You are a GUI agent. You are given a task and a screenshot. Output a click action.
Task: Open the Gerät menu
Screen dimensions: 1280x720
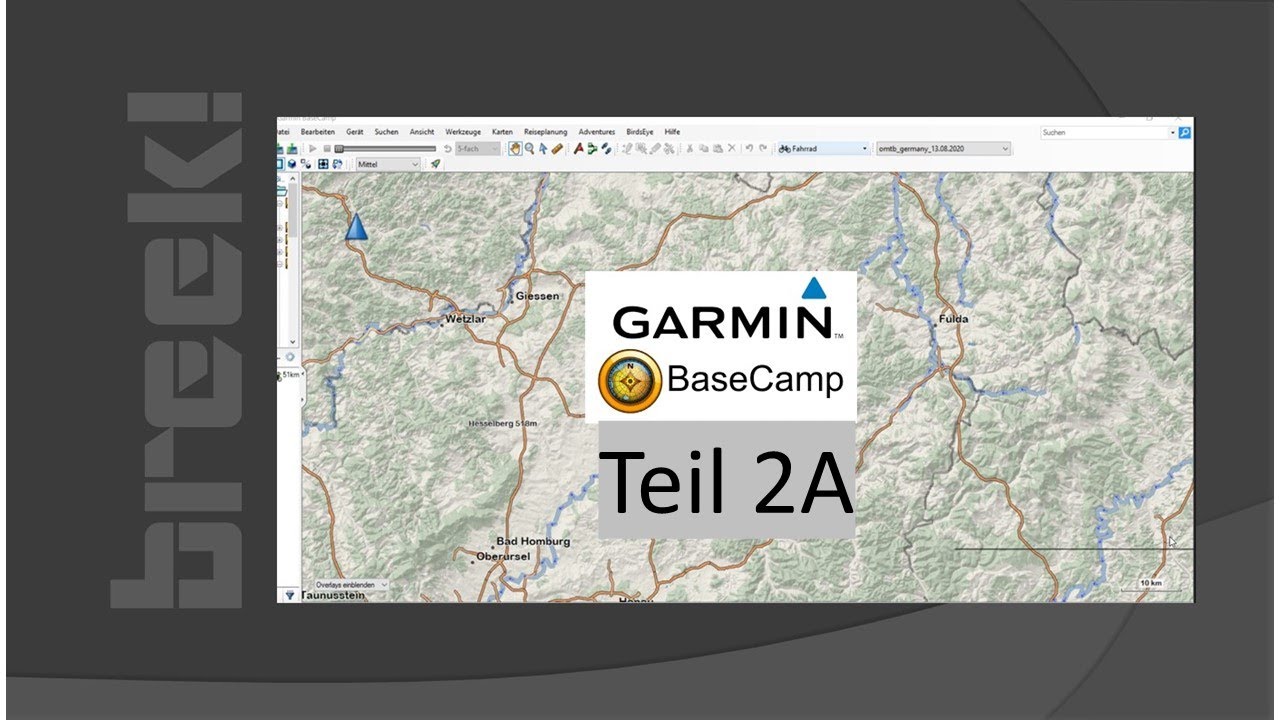tap(355, 132)
